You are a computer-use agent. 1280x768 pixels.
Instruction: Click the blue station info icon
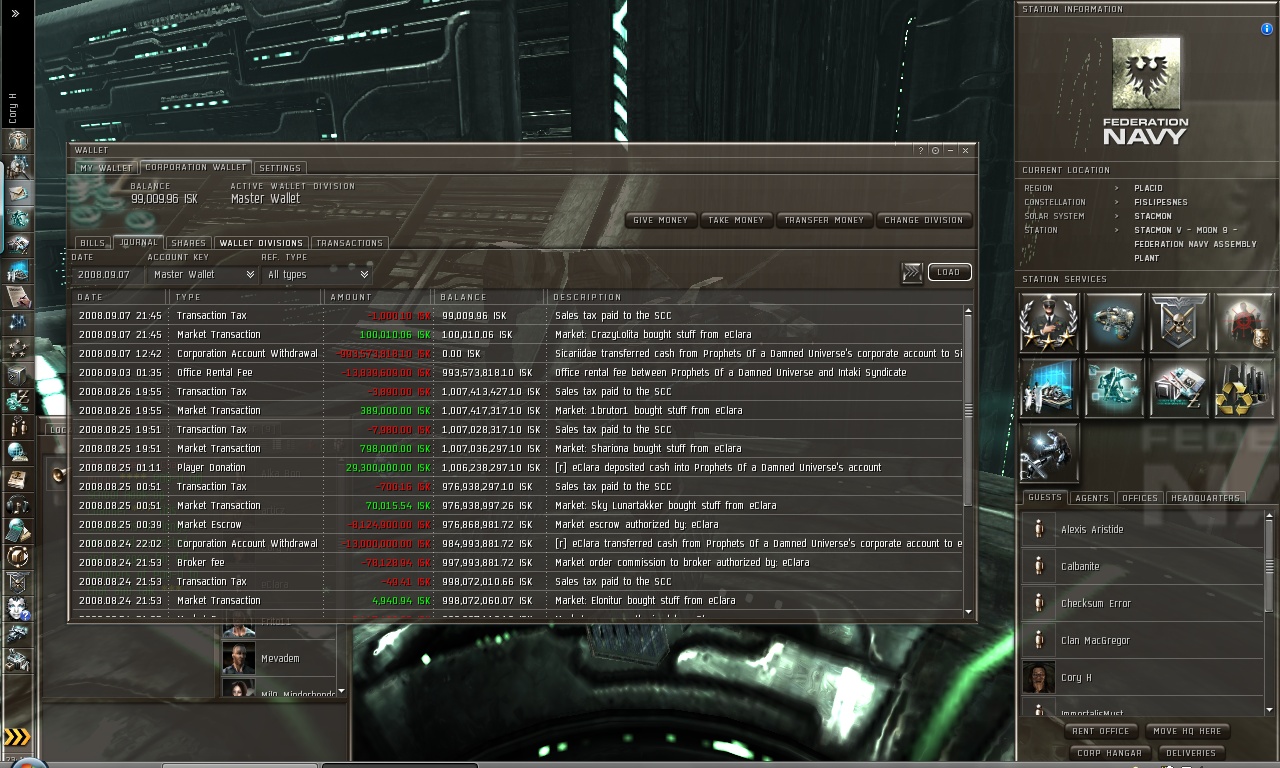pos(1267,30)
